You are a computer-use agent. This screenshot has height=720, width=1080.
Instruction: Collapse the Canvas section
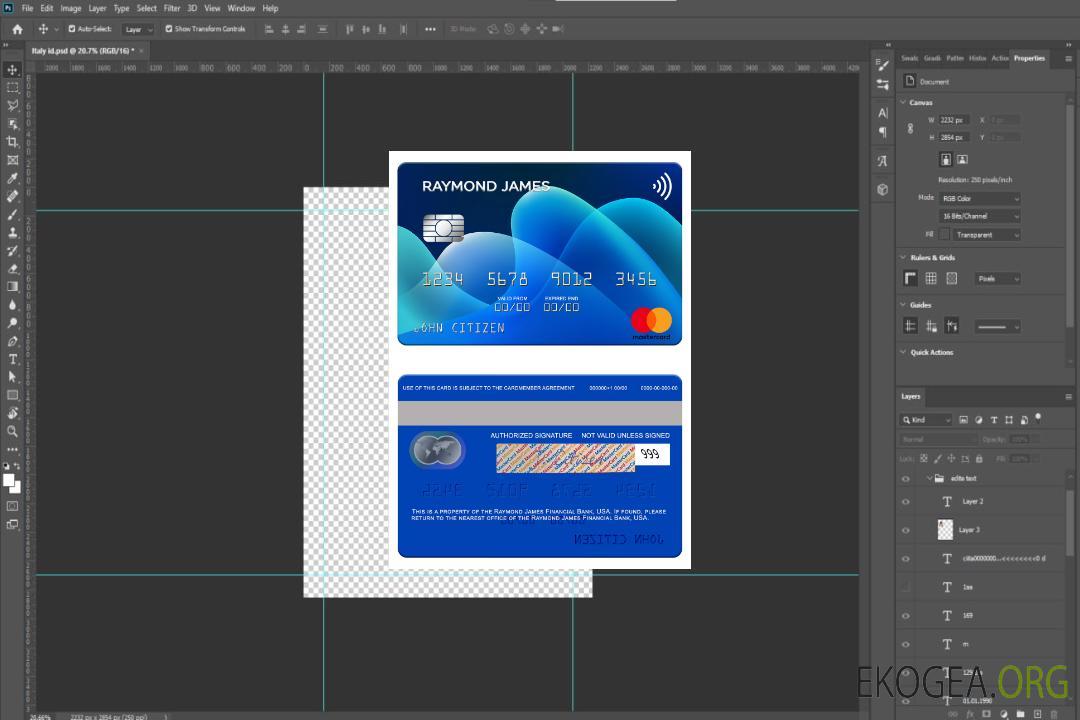[903, 103]
